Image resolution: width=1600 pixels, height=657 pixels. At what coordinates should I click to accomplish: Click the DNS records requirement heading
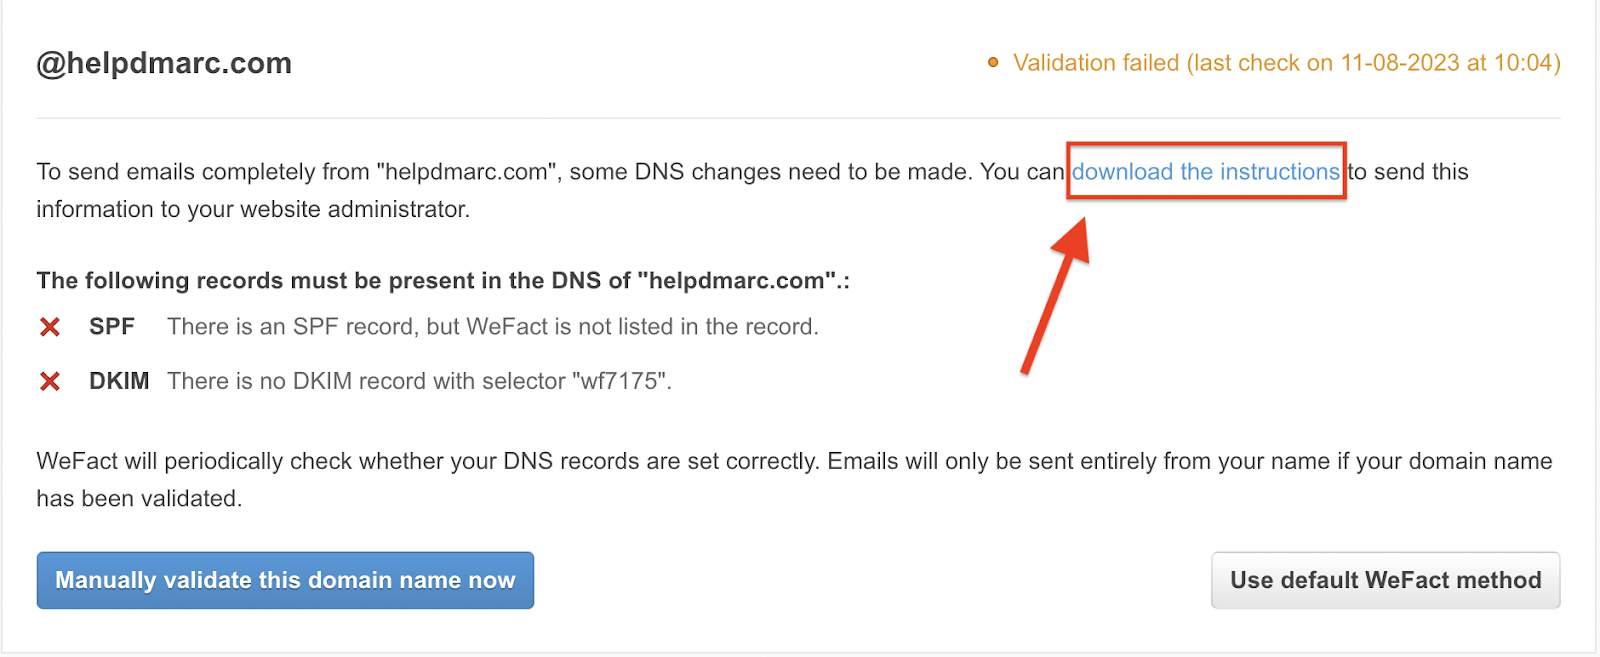click(443, 280)
